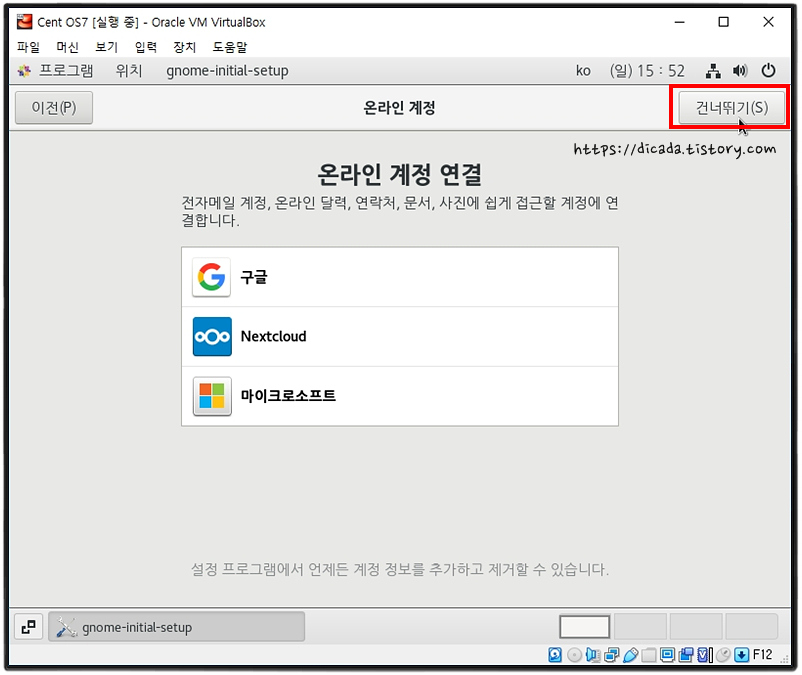This screenshot has width=802, height=675.
Task: Click the gnome-initial-setup taskbar tool icon
Action: tap(66, 627)
